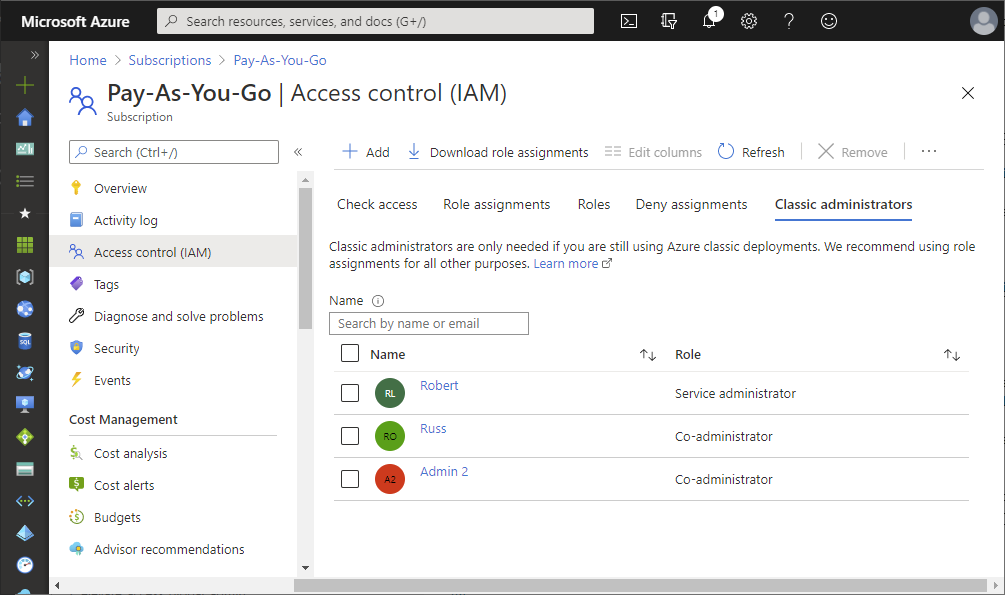This screenshot has height=595, width=1005.
Task: Click the Search by name or email field
Action: coord(428,324)
